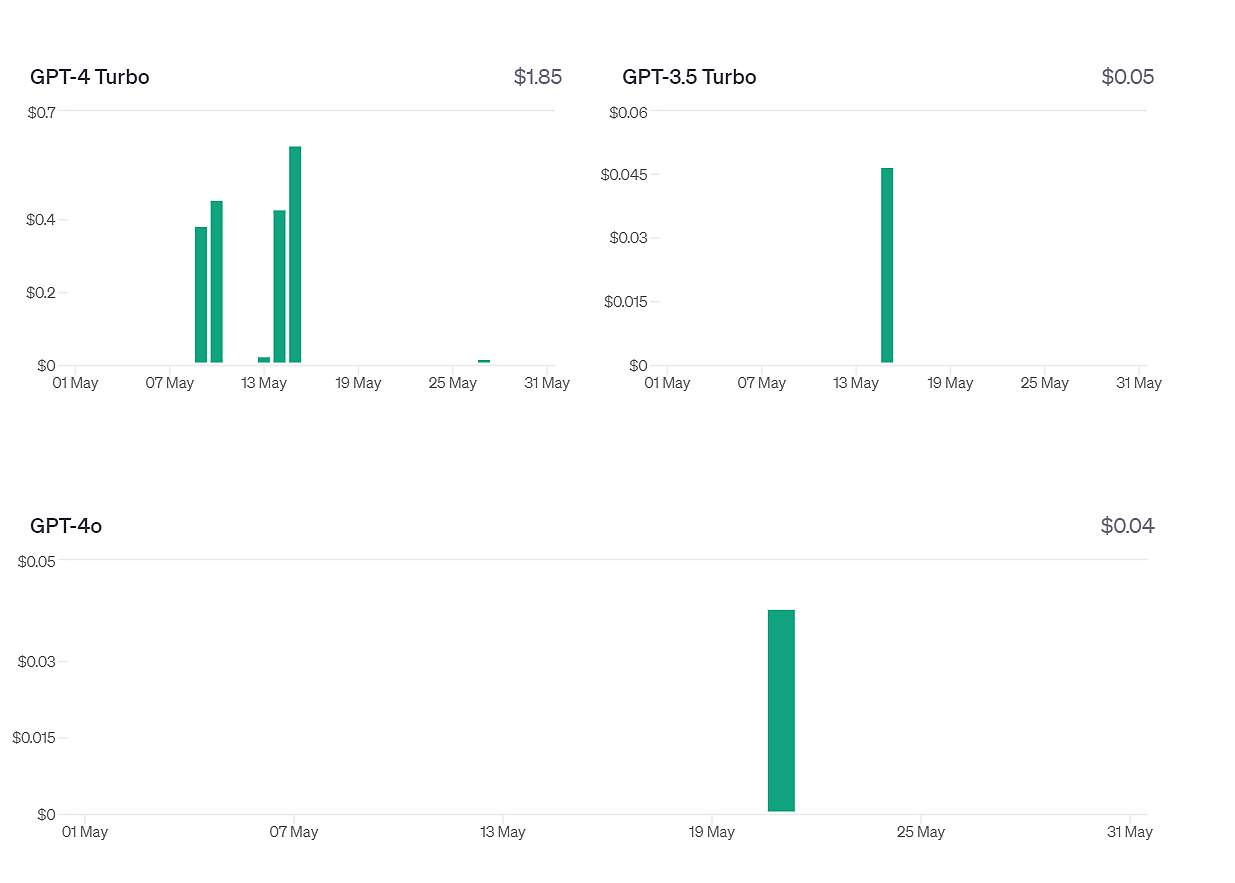Click the $0.06 axis label in GPT-3.5 Turbo
The image size is (1235, 883).
tap(628, 112)
